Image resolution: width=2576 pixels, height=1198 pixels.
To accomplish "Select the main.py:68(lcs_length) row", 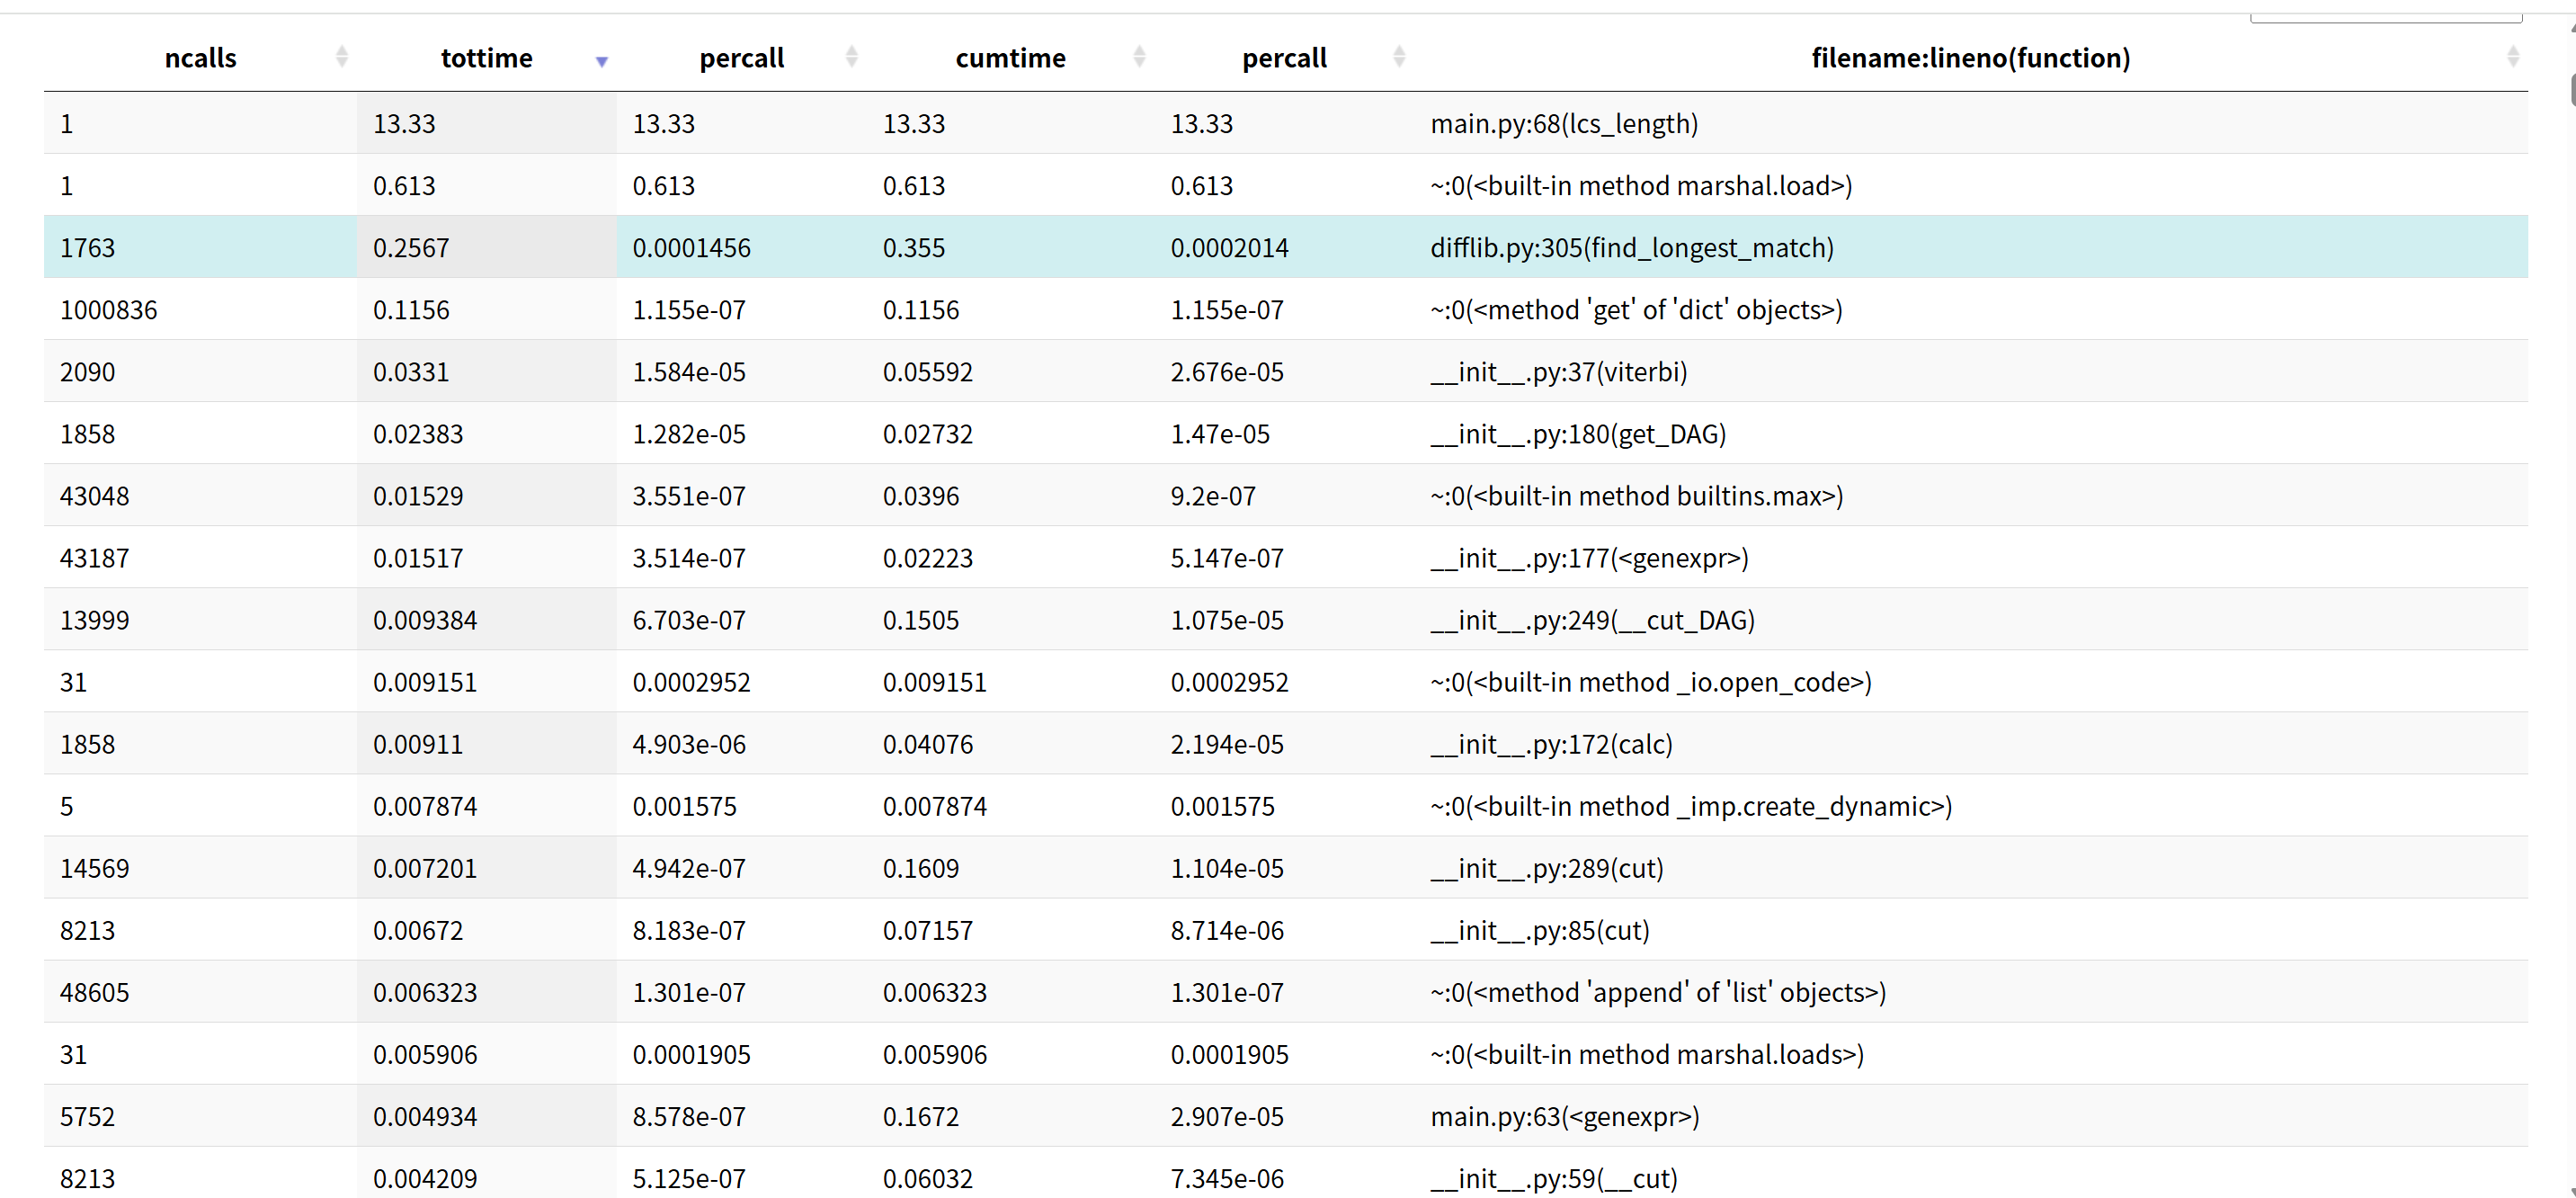I will (1564, 124).
